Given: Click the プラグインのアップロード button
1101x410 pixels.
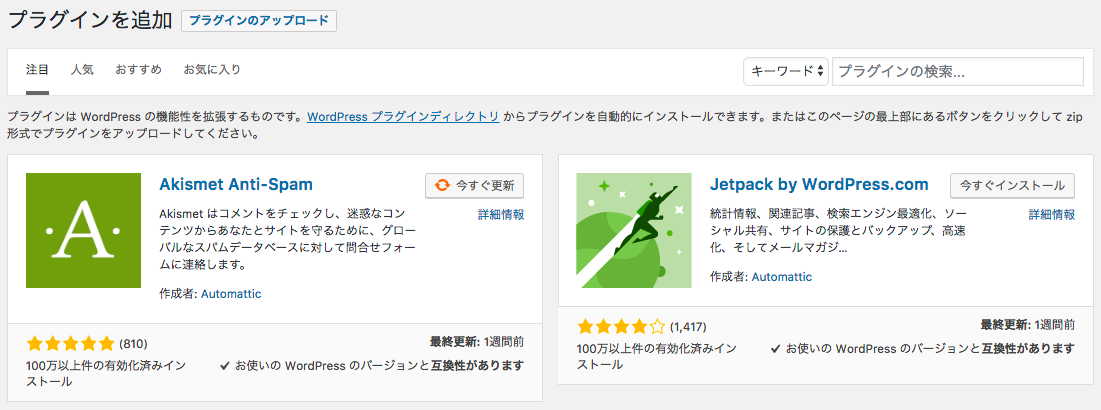Looking at the screenshot, I should pos(259,21).
